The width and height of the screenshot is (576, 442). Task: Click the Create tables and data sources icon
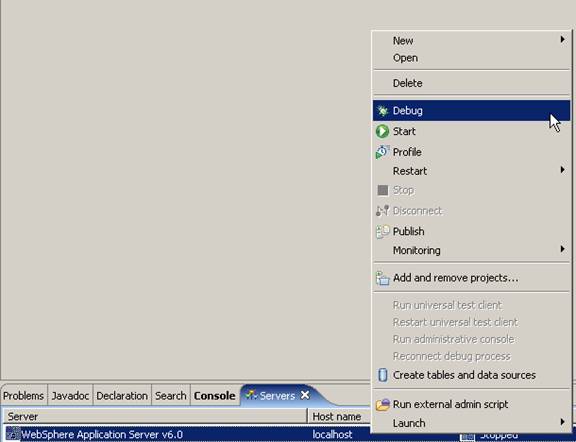382,375
